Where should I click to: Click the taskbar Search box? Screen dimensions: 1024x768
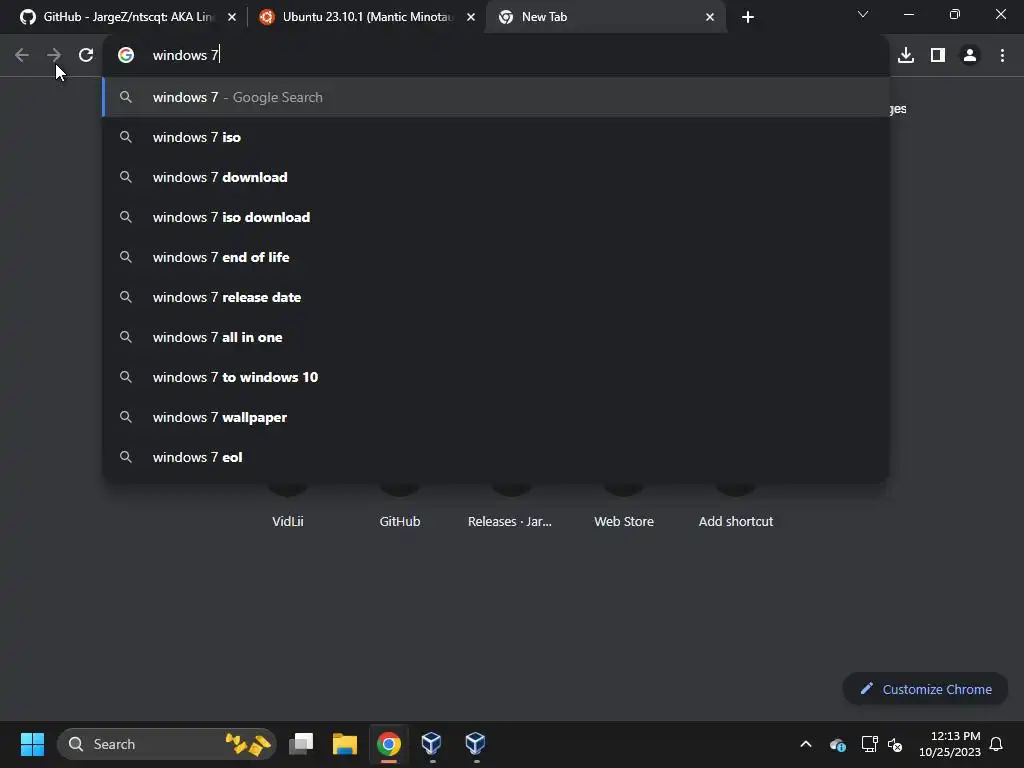click(167, 744)
